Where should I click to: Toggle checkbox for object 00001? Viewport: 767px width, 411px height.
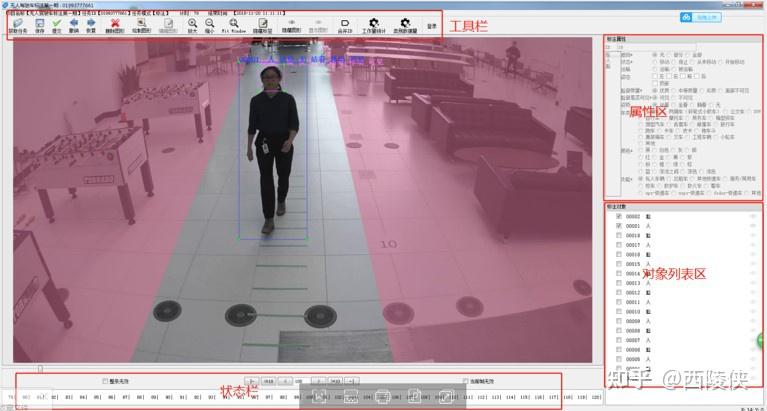pos(619,226)
